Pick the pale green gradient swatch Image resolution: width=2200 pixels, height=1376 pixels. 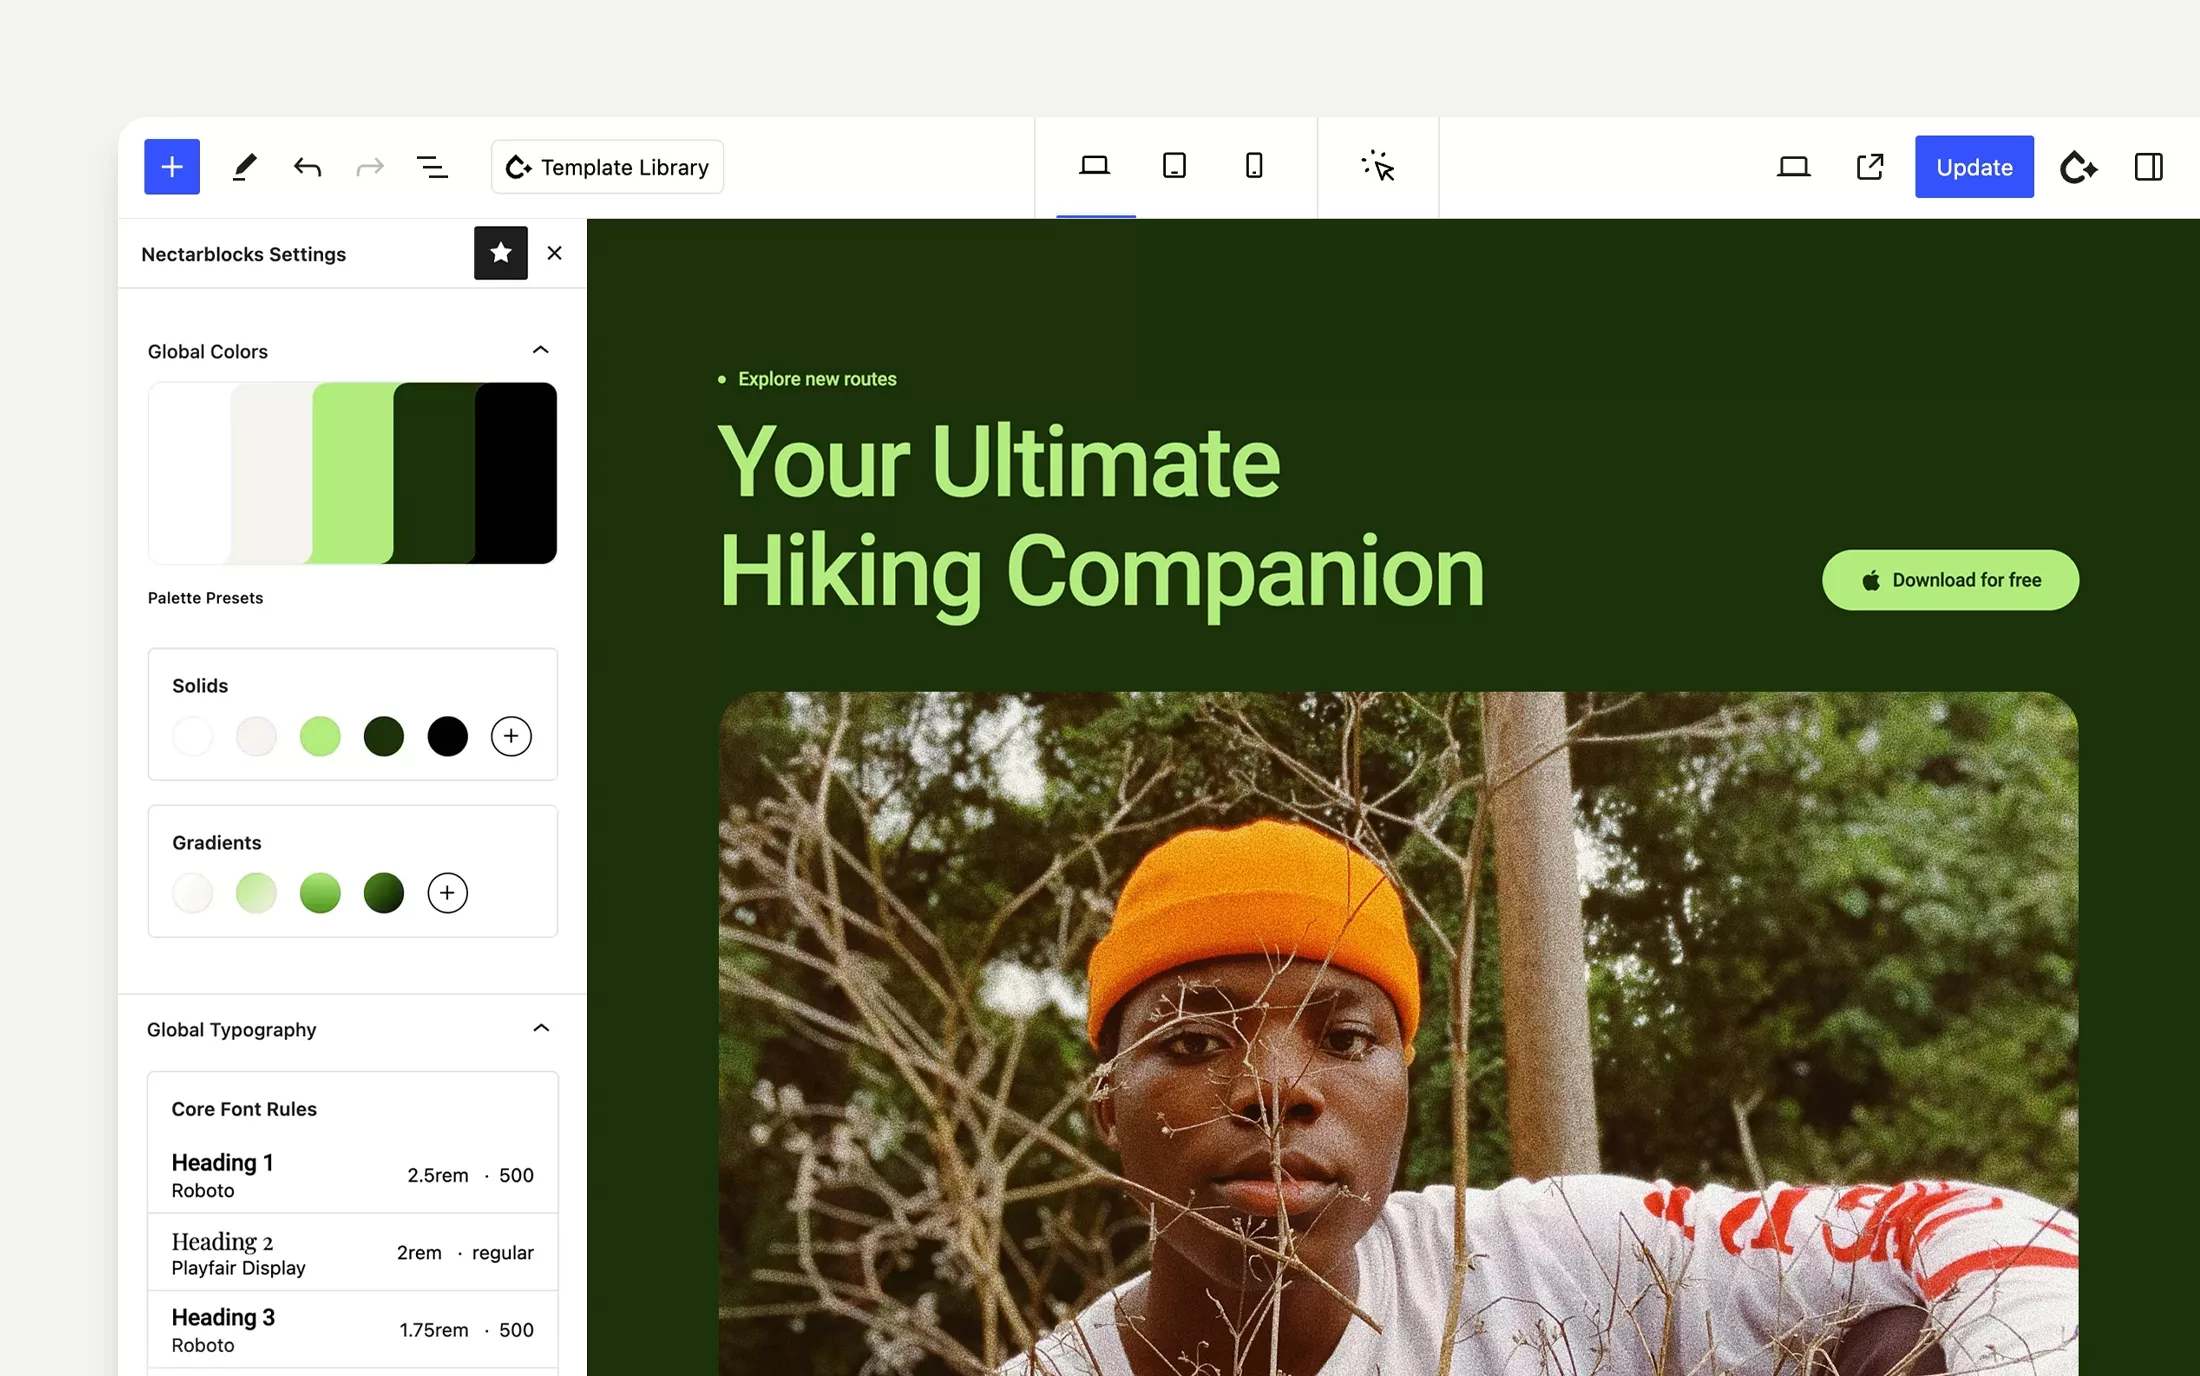coord(256,893)
